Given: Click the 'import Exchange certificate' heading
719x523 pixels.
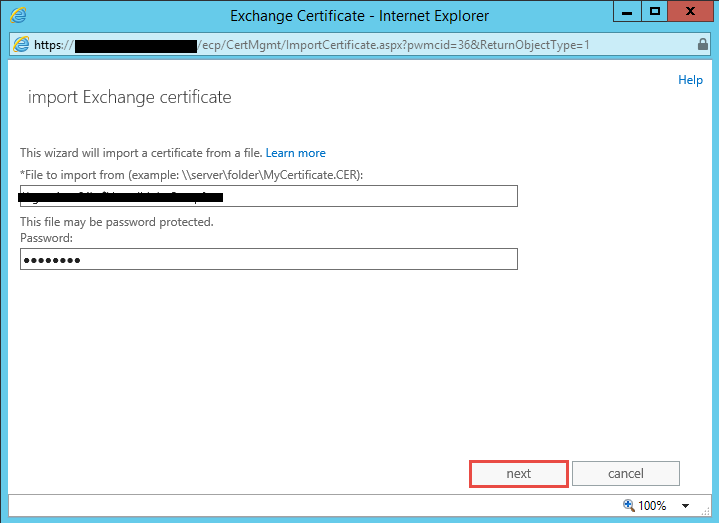Looking at the screenshot, I should click(130, 97).
